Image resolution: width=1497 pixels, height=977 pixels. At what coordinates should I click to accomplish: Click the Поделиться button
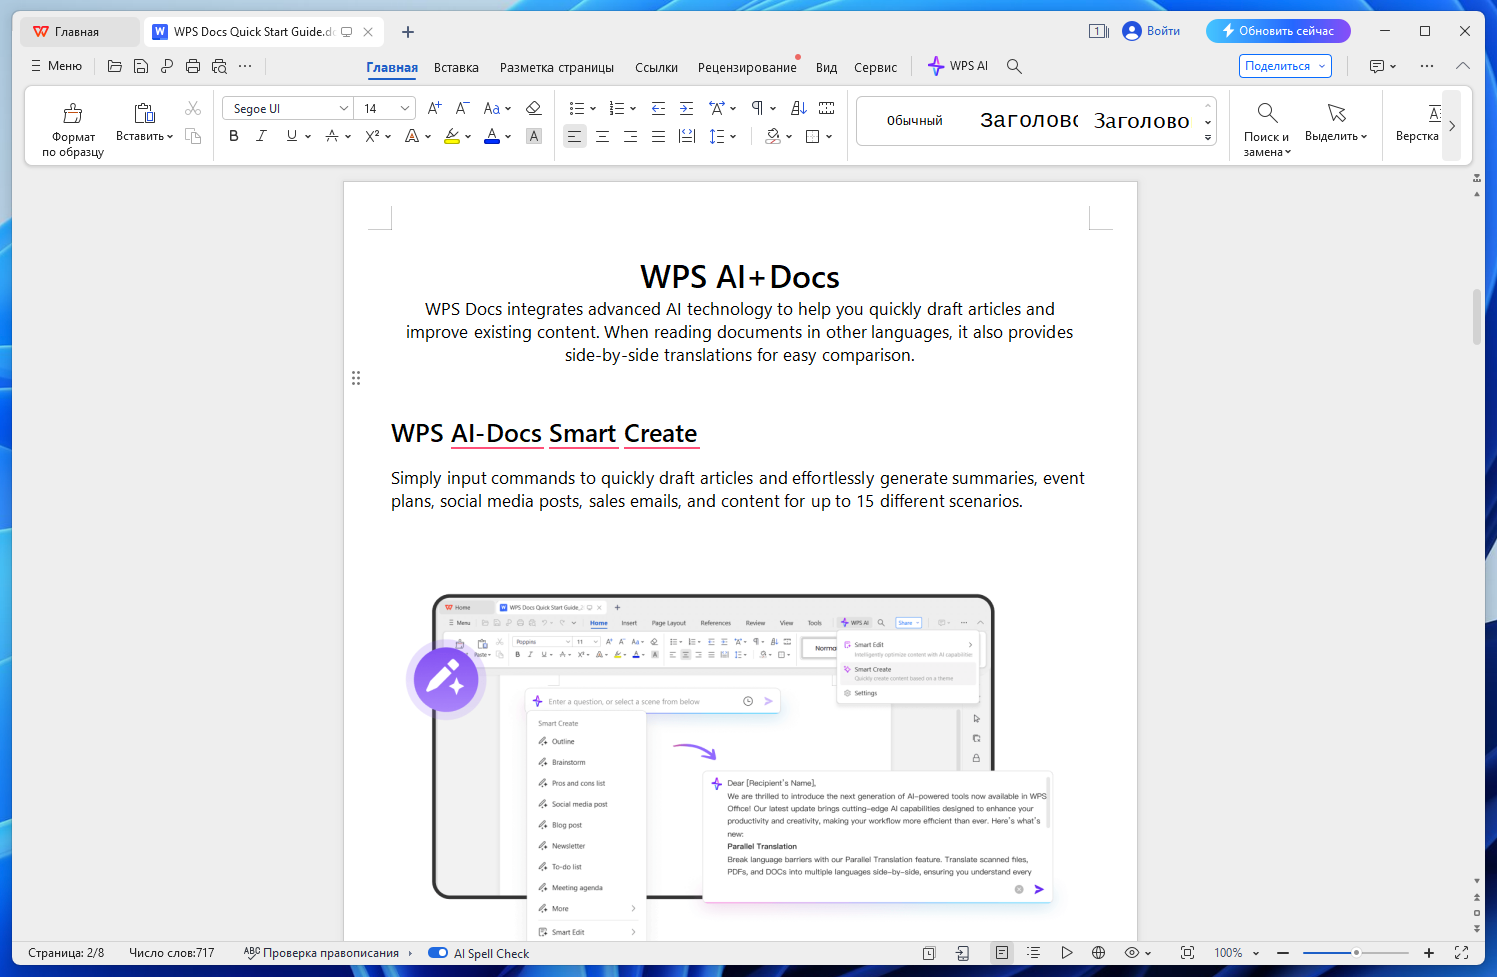(1285, 66)
